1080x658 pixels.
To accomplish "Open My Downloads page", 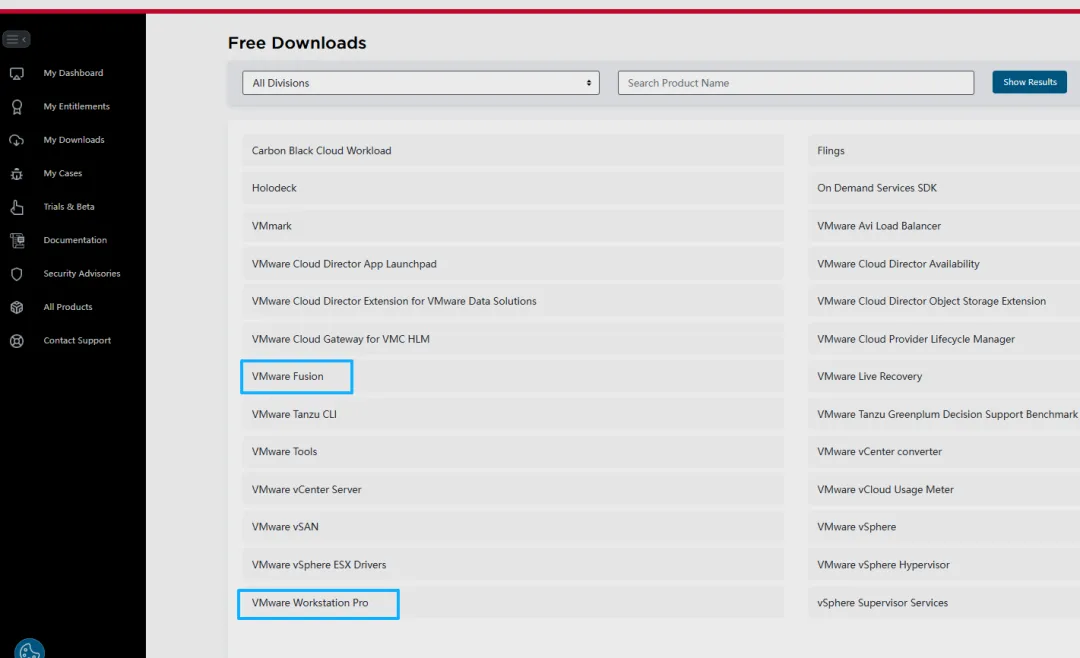I will coord(74,140).
